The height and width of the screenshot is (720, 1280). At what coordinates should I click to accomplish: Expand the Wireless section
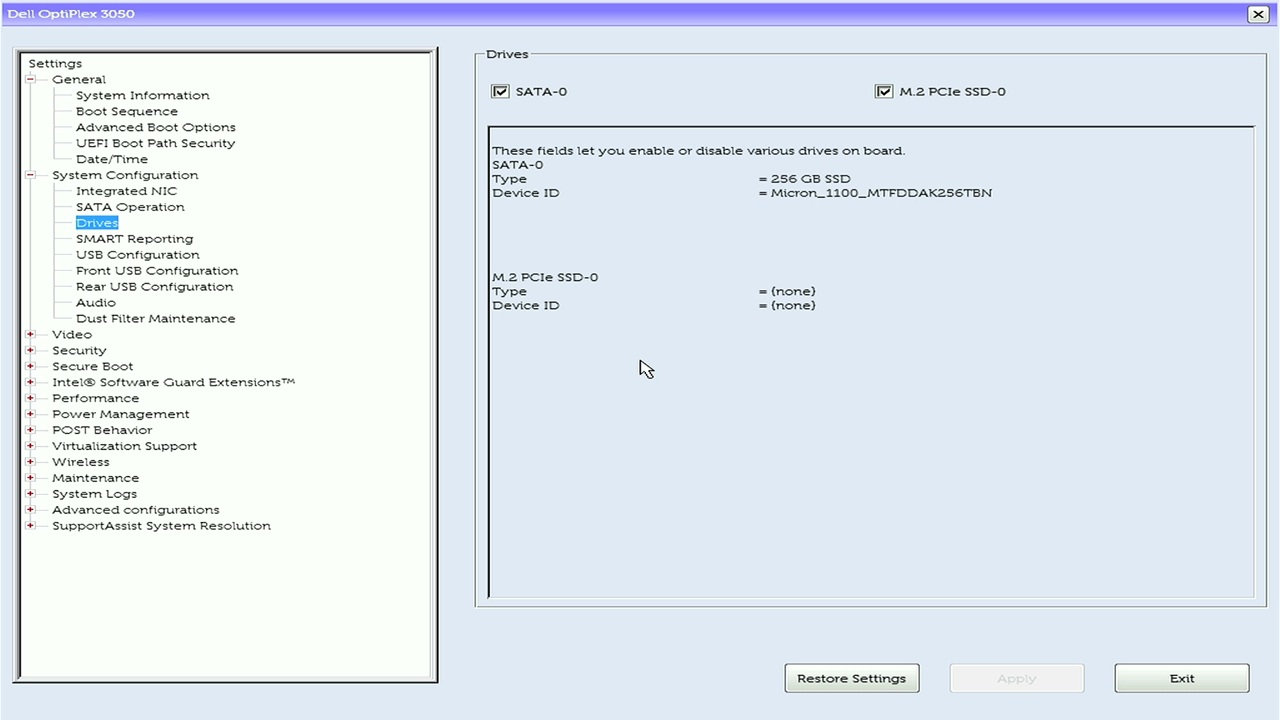[30, 462]
